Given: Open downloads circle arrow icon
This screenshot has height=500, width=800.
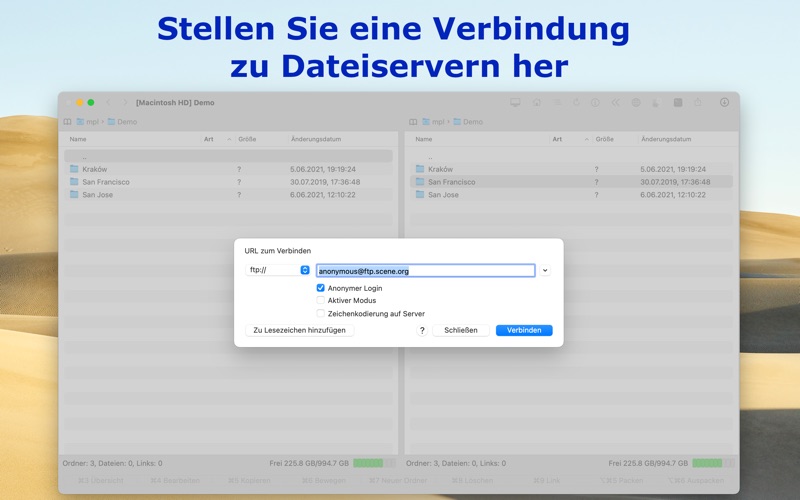Looking at the screenshot, I should pos(724,103).
